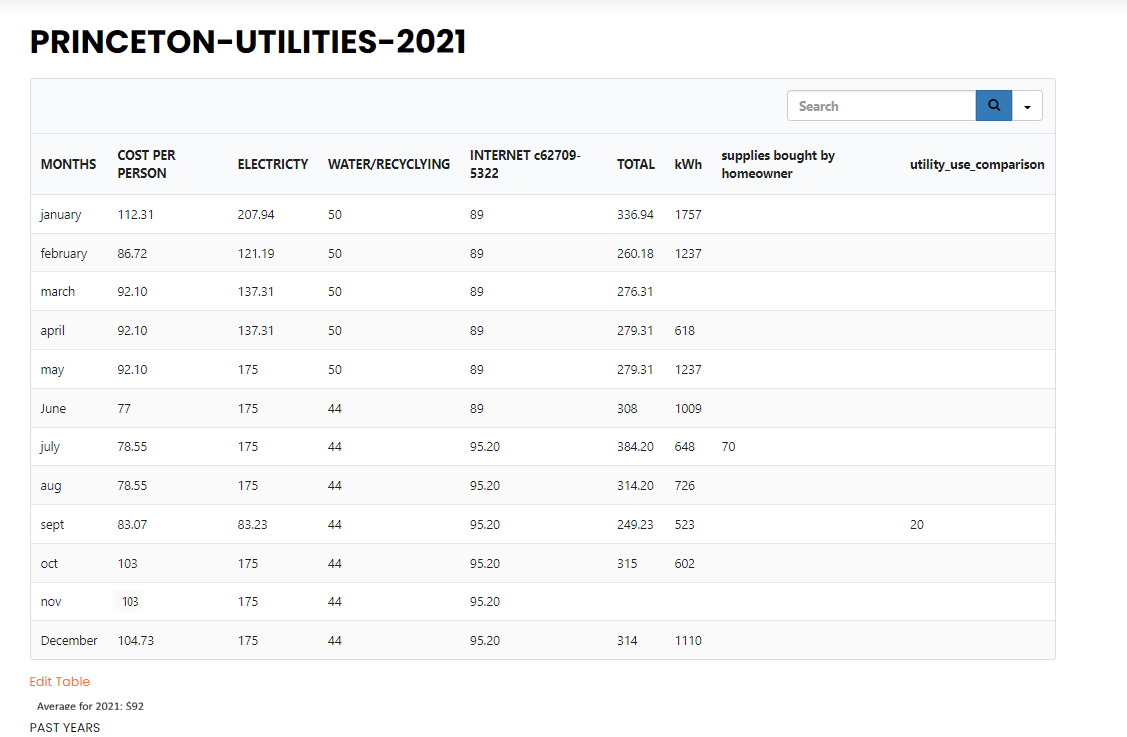Click the kWh column header

[688, 164]
